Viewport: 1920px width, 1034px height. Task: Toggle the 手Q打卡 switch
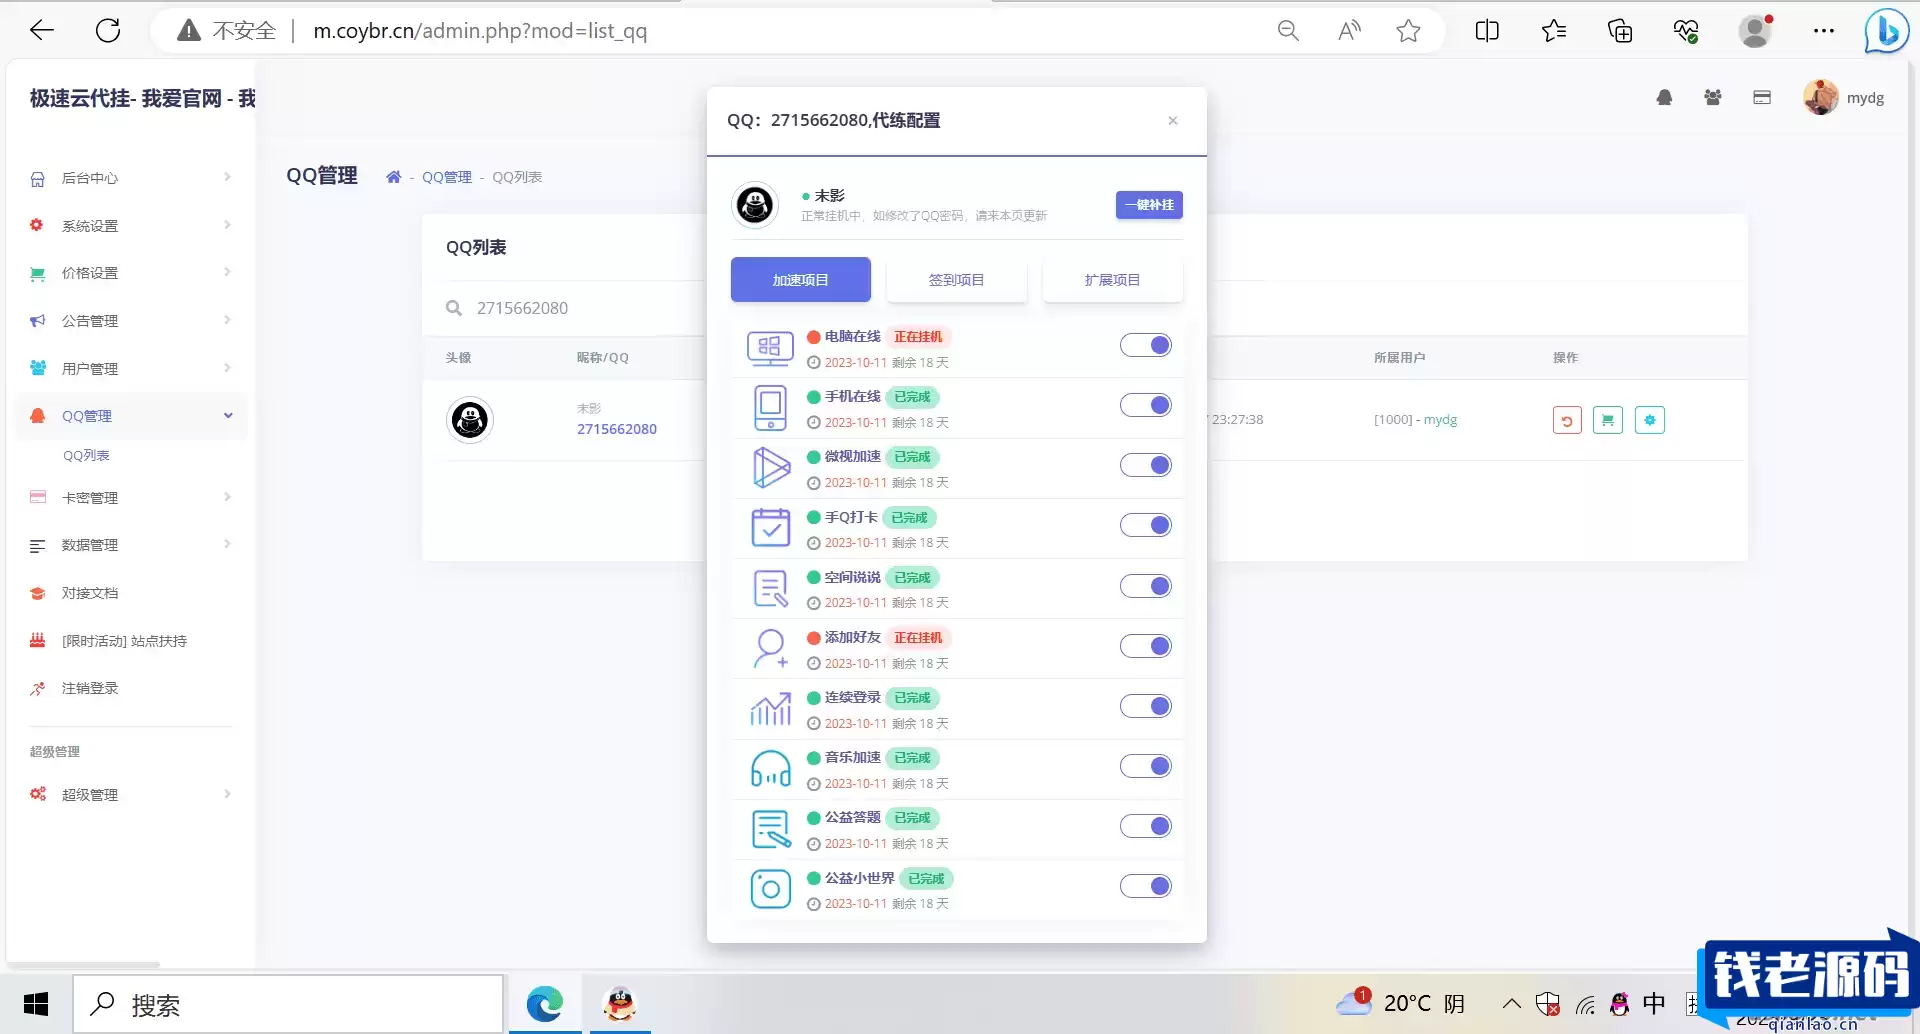tap(1146, 526)
